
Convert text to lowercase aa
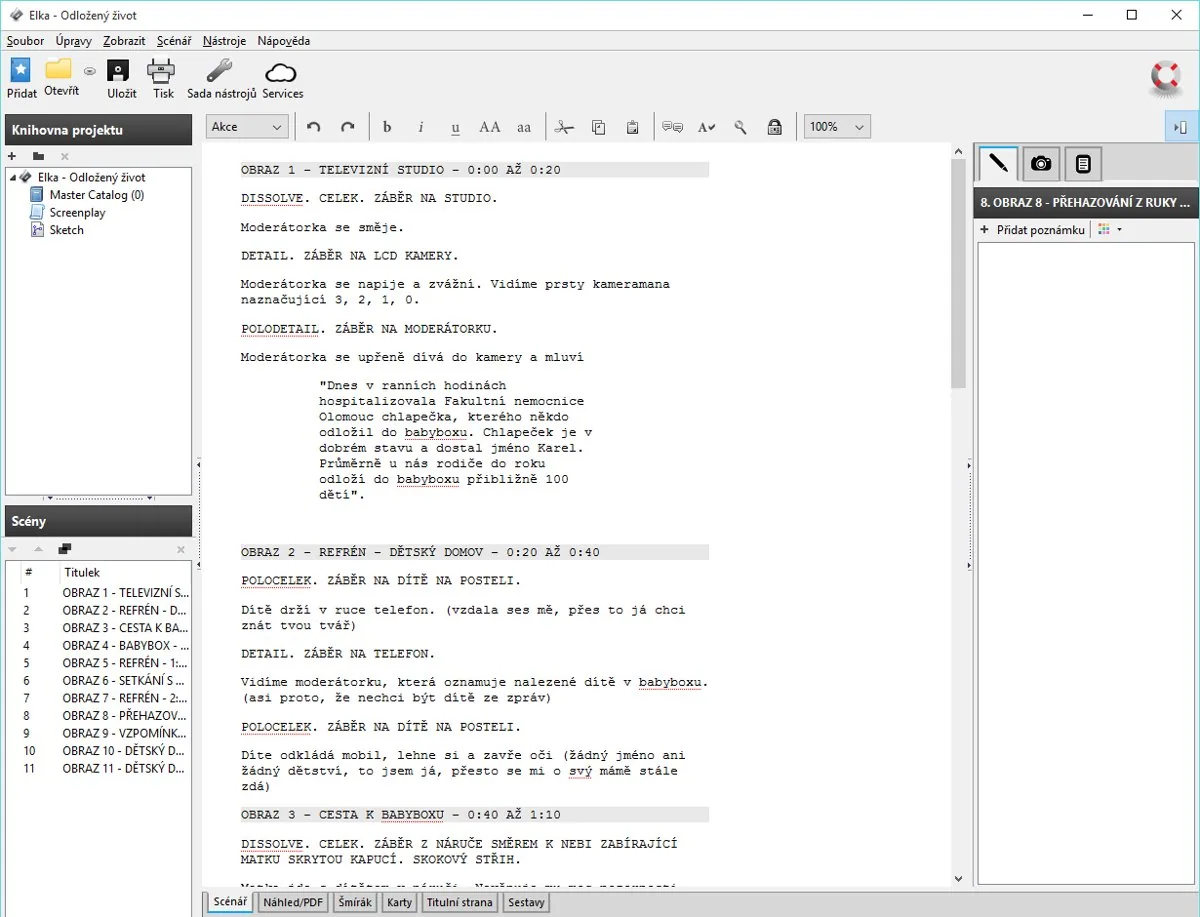click(x=524, y=127)
